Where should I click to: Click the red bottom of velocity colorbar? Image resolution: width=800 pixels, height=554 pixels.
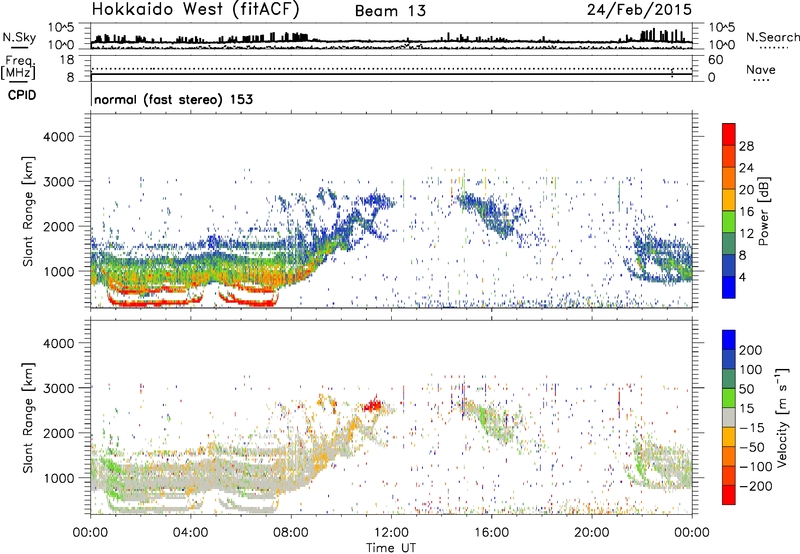729,495
